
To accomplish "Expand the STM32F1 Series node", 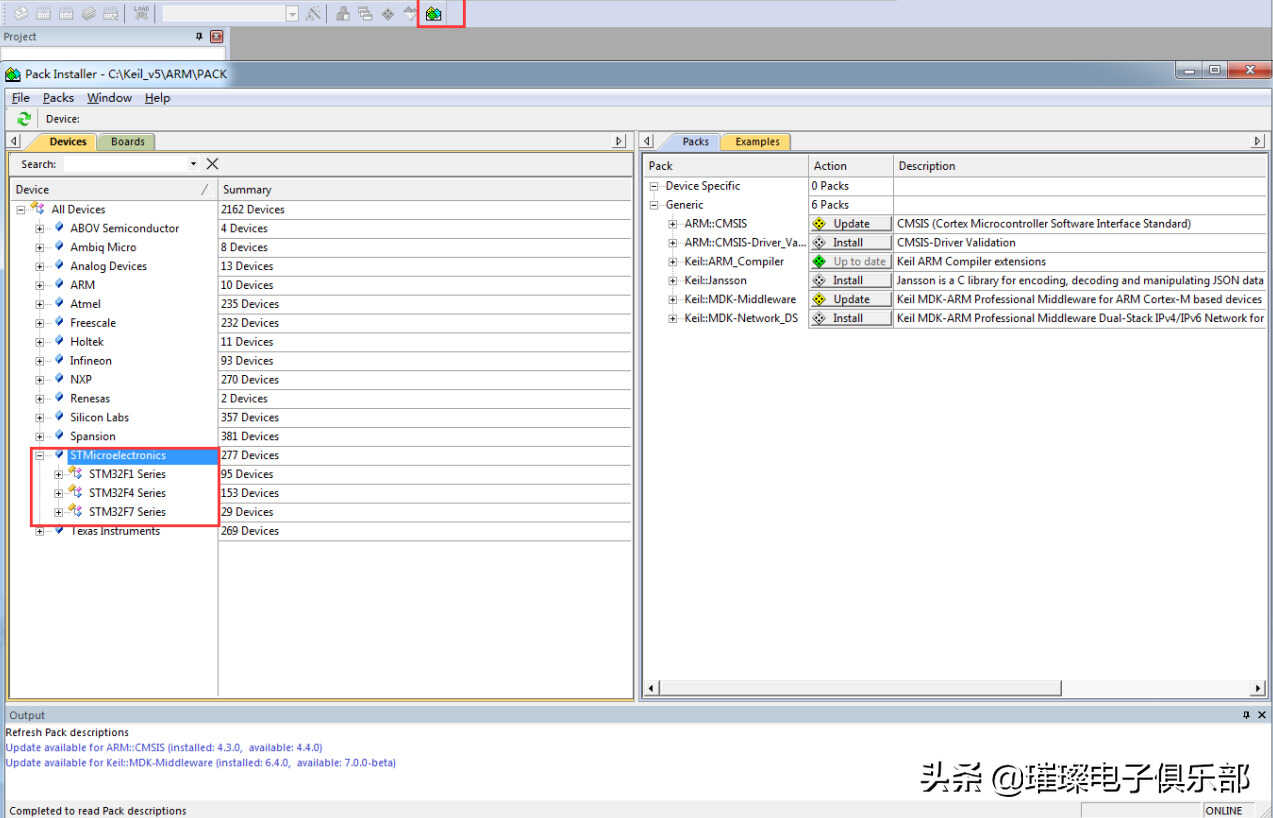I will pyautogui.click(x=59, y=474).
